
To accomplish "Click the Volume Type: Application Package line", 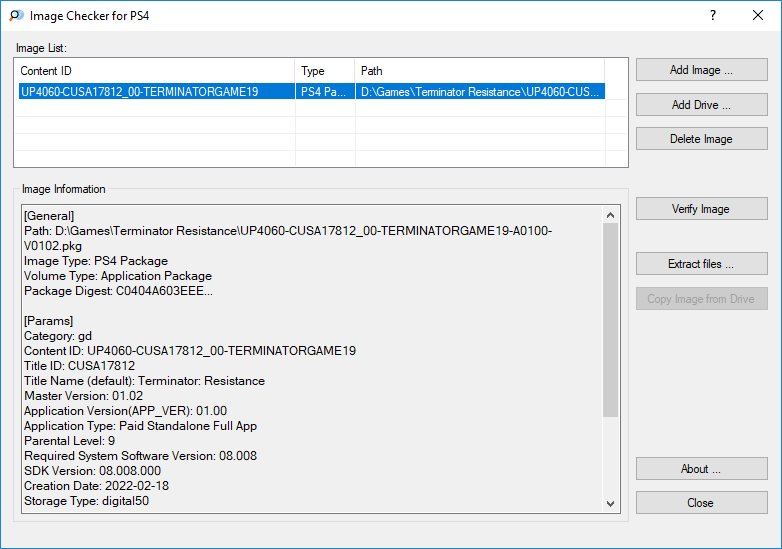I will coord(118,276).
